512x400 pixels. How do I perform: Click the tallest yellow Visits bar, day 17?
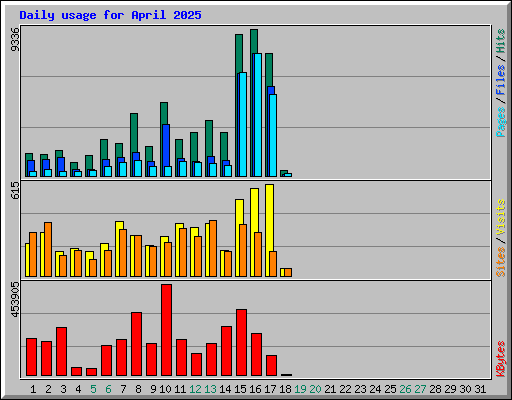click(270, 217)
